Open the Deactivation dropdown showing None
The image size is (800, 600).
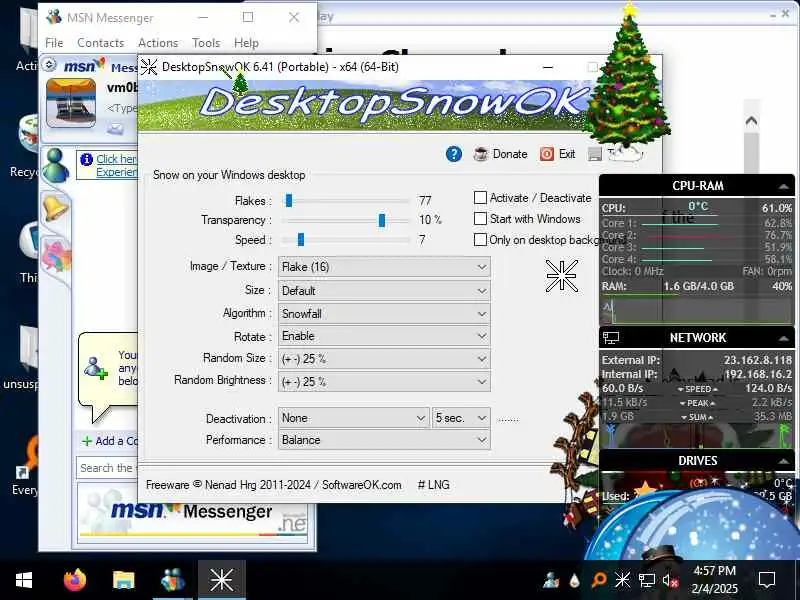(354, 418)
